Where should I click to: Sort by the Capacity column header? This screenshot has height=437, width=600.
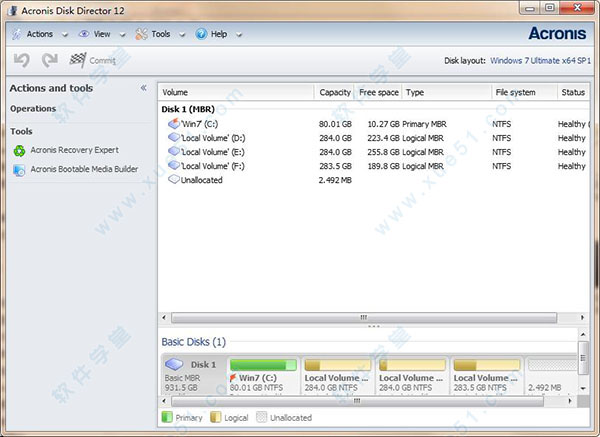click(x=334, y=92)
